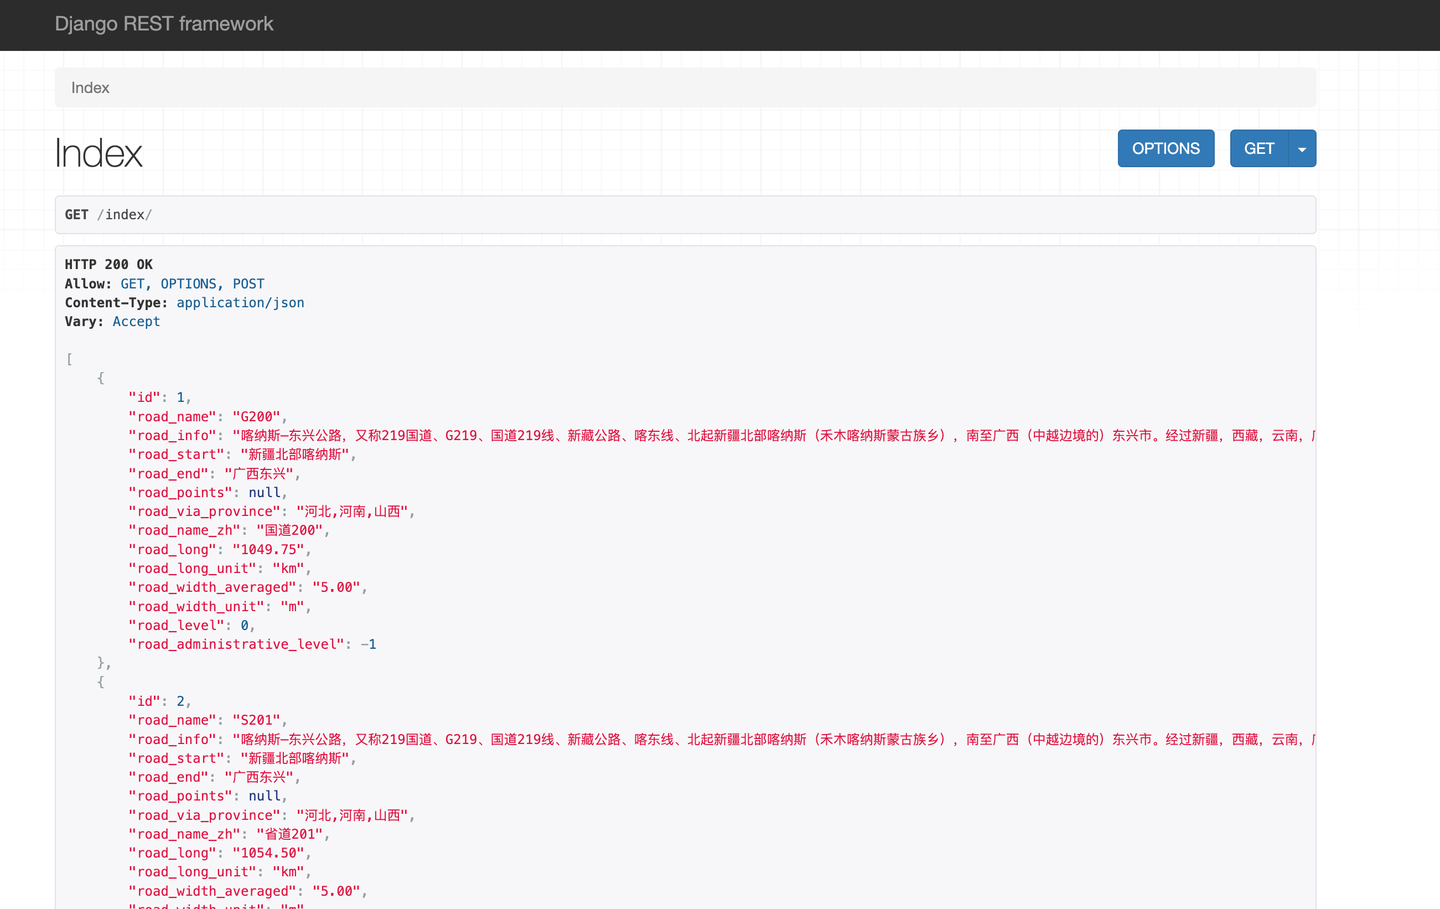The height and width of the screenshot is (909, 1440).
Task: Click the GET method in Allow header
Action: point(132,283)
